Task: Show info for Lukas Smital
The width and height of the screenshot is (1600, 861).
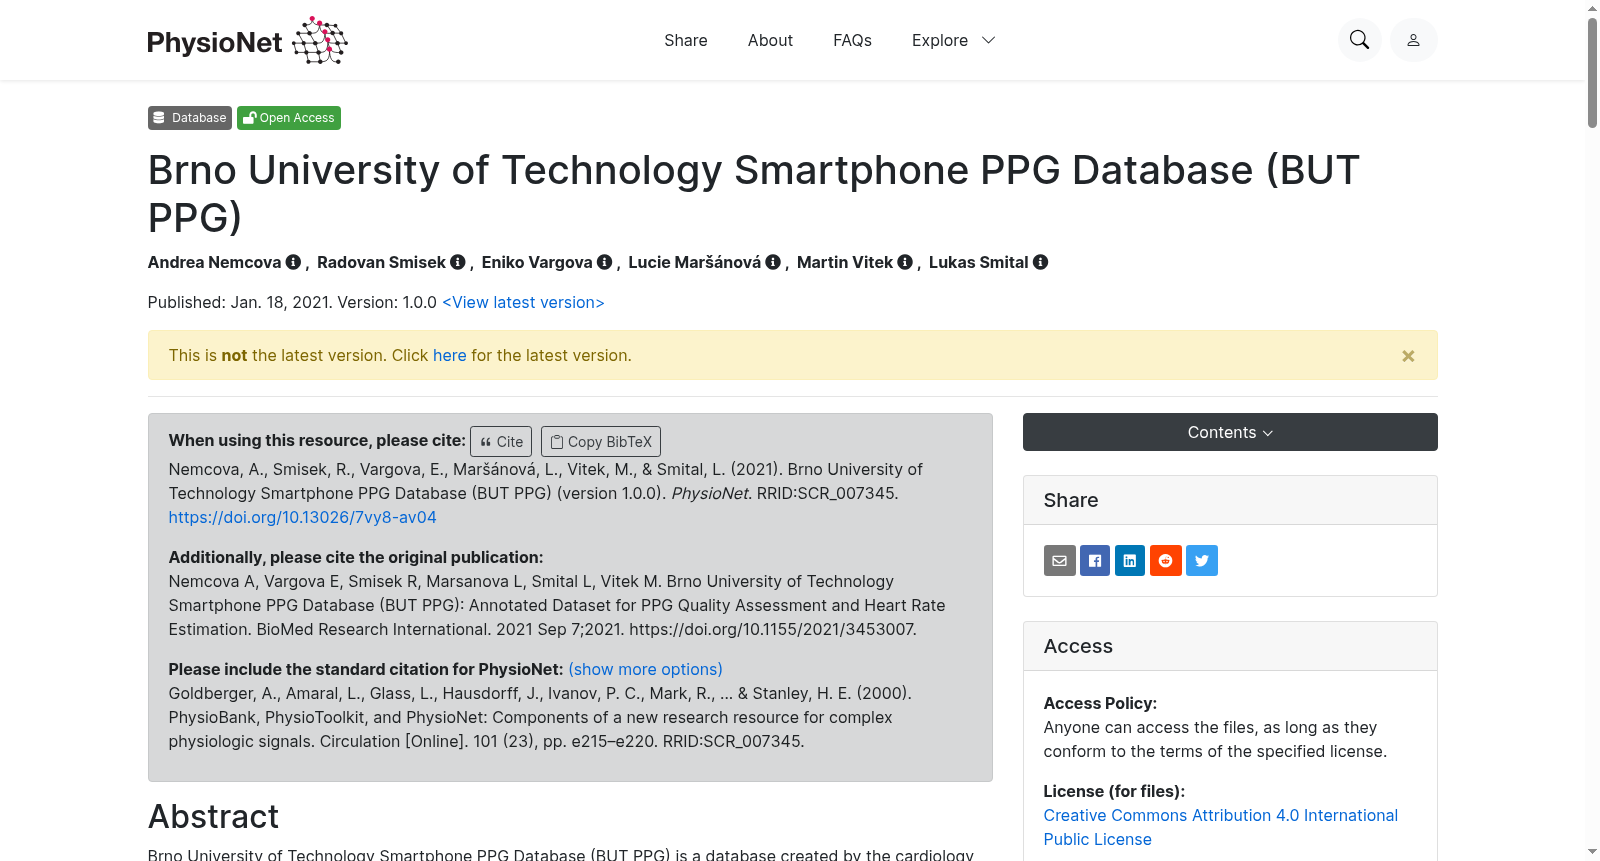Action: pos(1040,262)
